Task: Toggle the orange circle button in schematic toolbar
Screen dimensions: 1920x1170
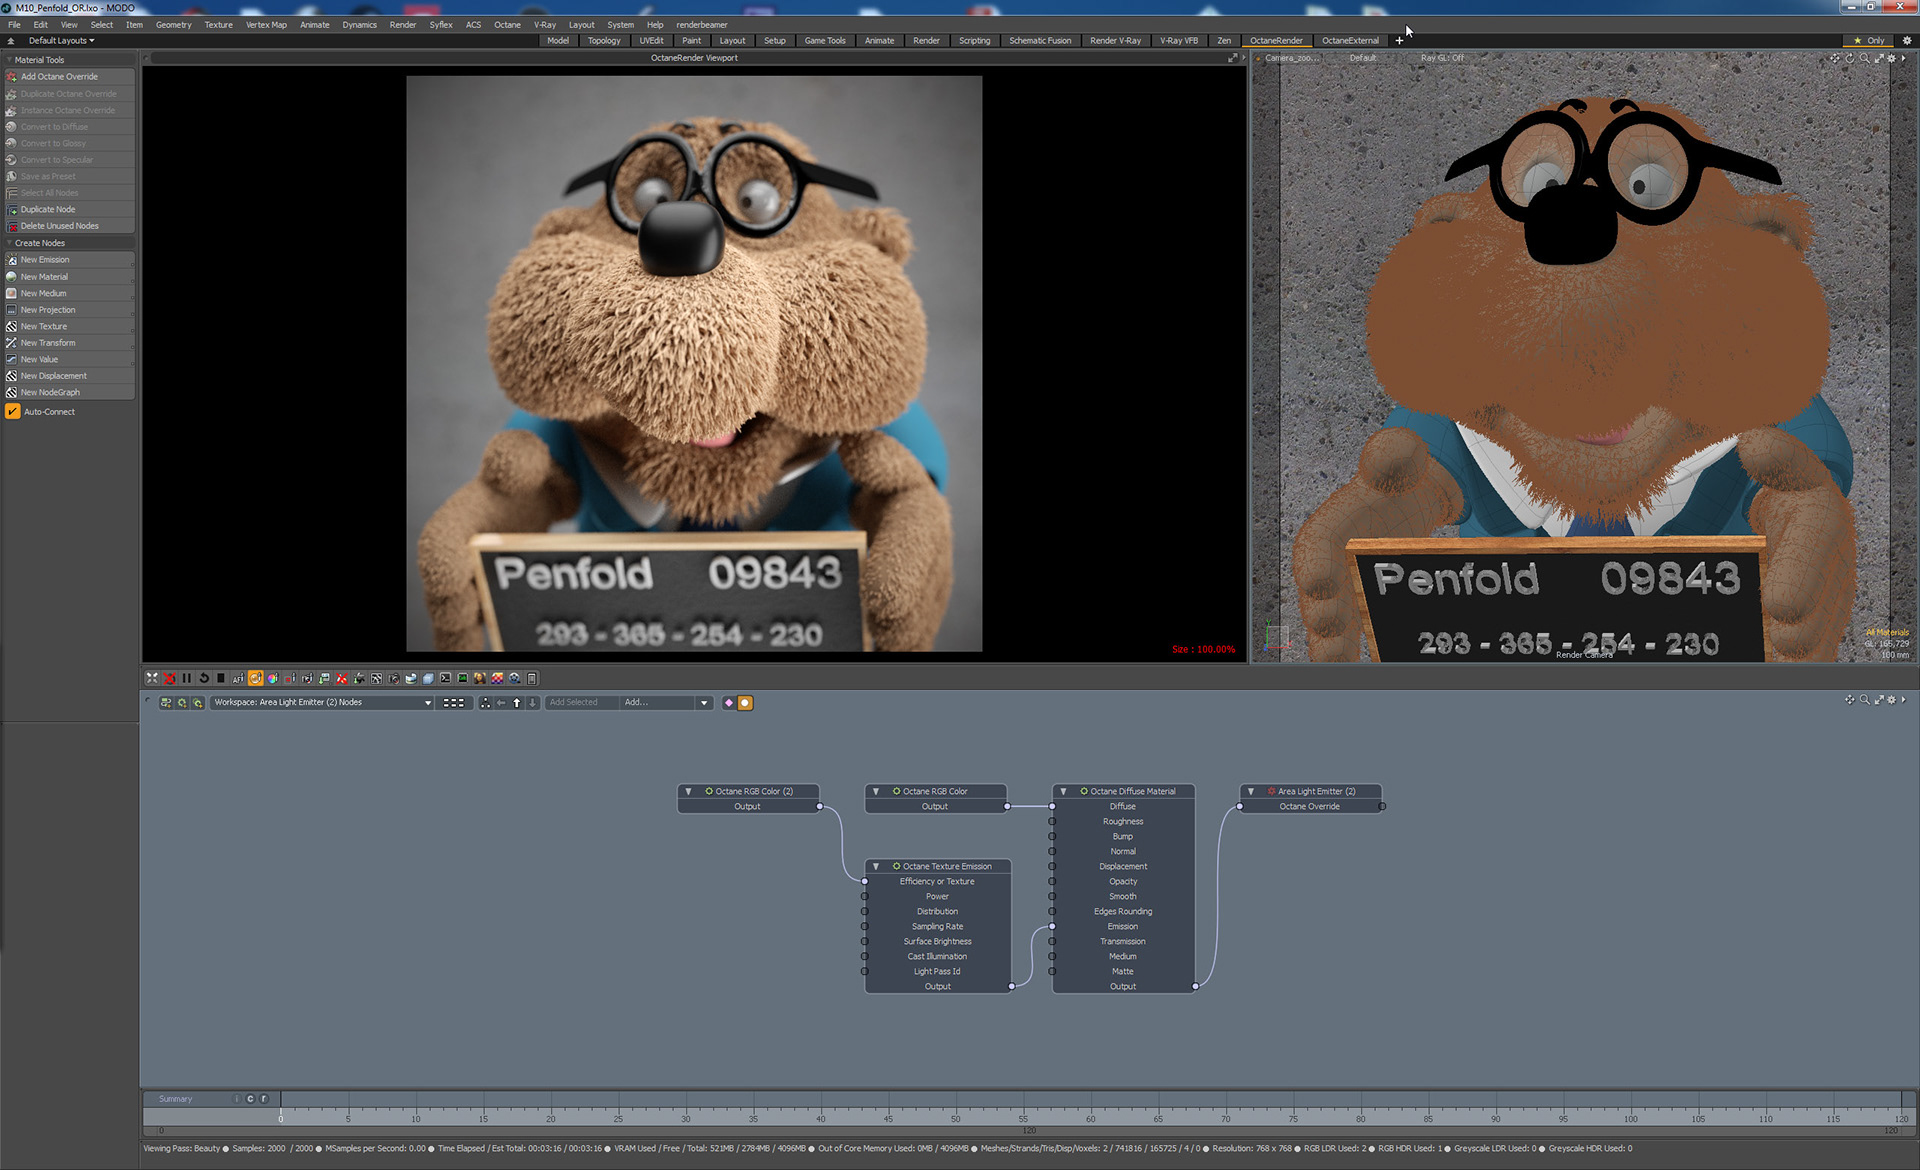Action: pyautogui.click(x=745, y=703)
